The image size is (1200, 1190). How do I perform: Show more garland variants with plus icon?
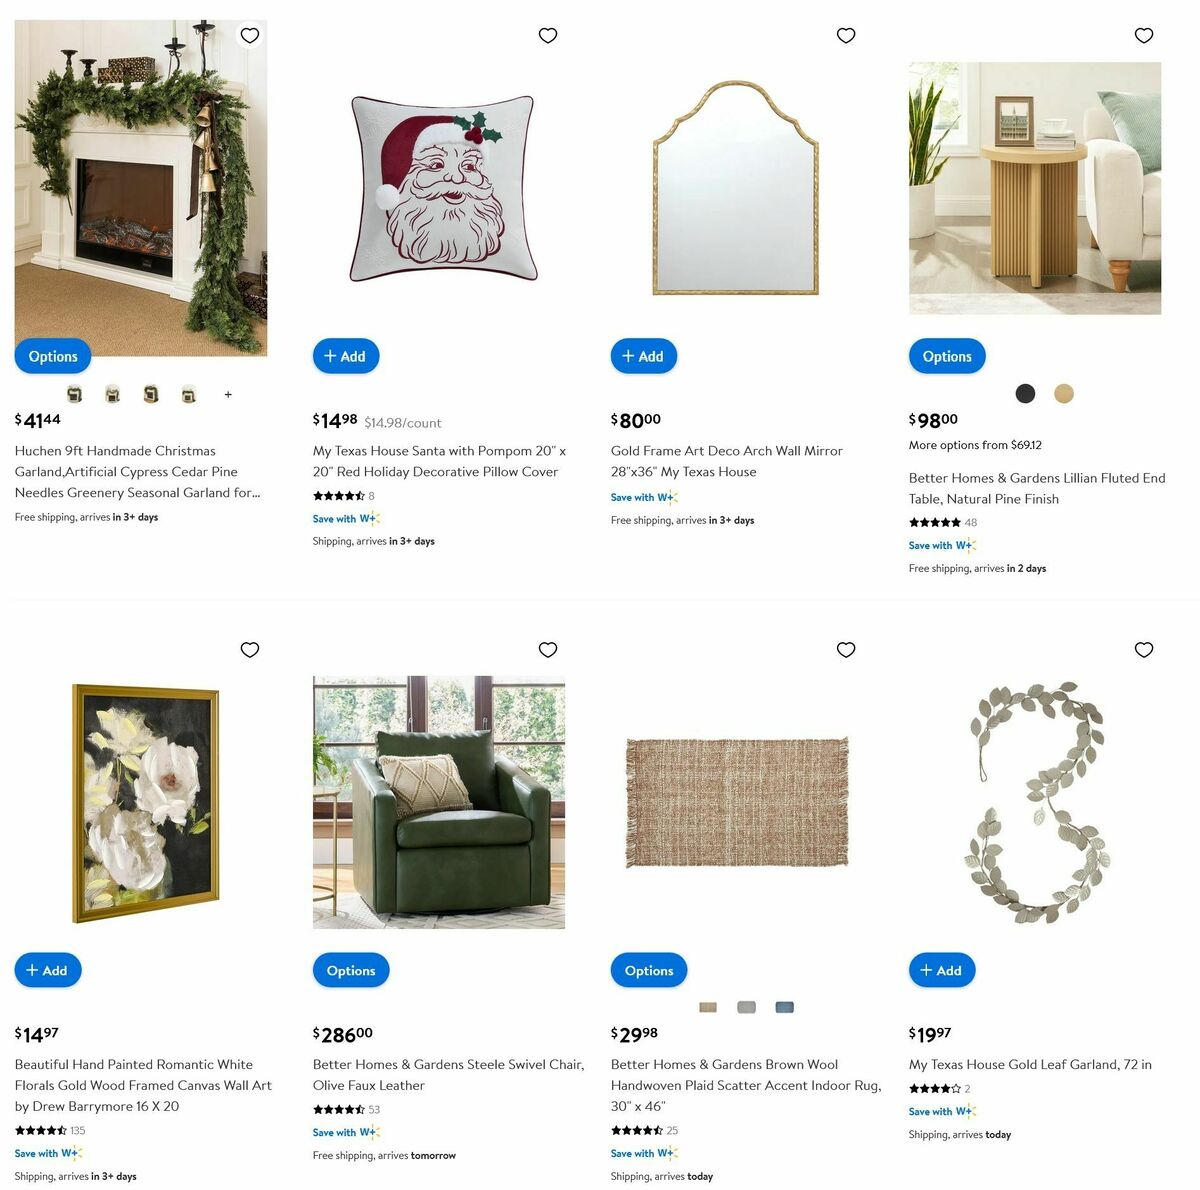[x=228, y=395]
